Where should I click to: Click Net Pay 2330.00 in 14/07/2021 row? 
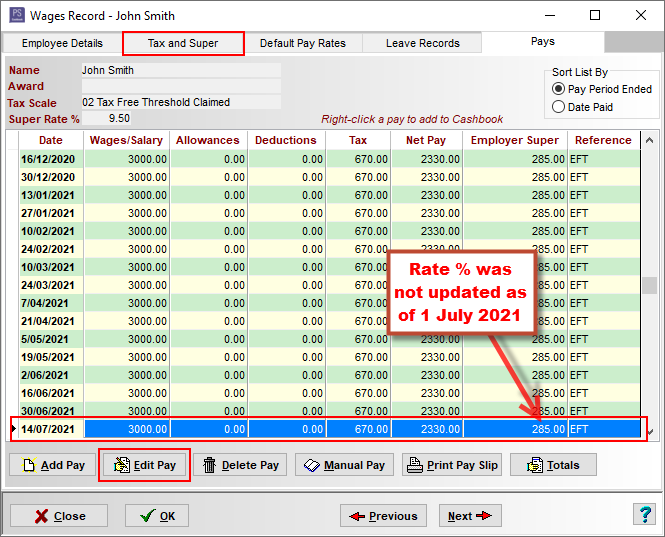427,429
